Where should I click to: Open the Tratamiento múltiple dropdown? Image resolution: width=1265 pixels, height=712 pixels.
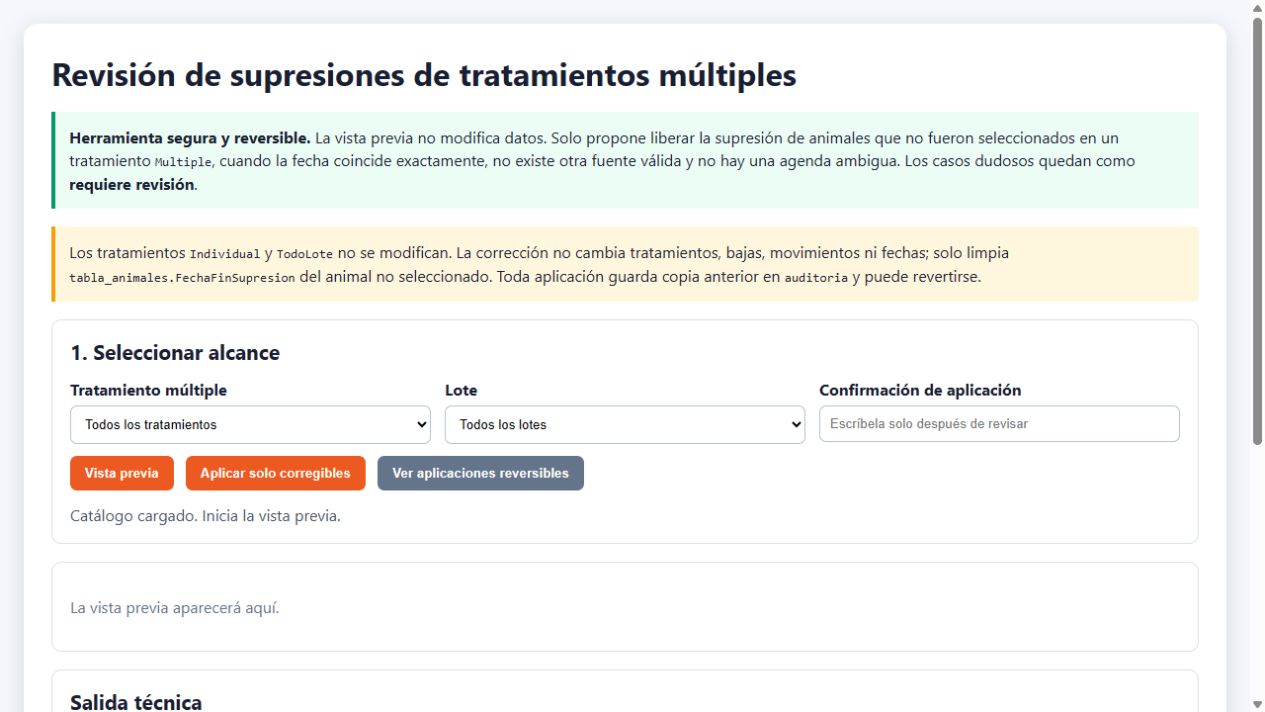[250, 424]
